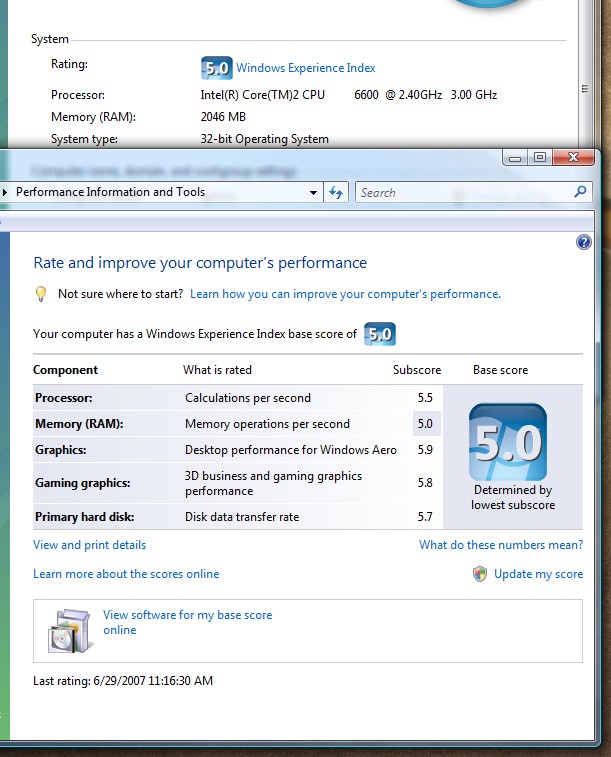Click the 5.7 hard disk subscore

(x=425, y=517)
